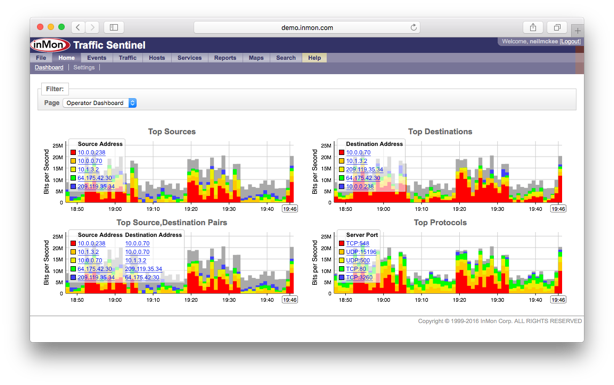The image size is (614, 385).
Task: Open 209.119.35.34 in Top Sources legend
Action: 96,186
